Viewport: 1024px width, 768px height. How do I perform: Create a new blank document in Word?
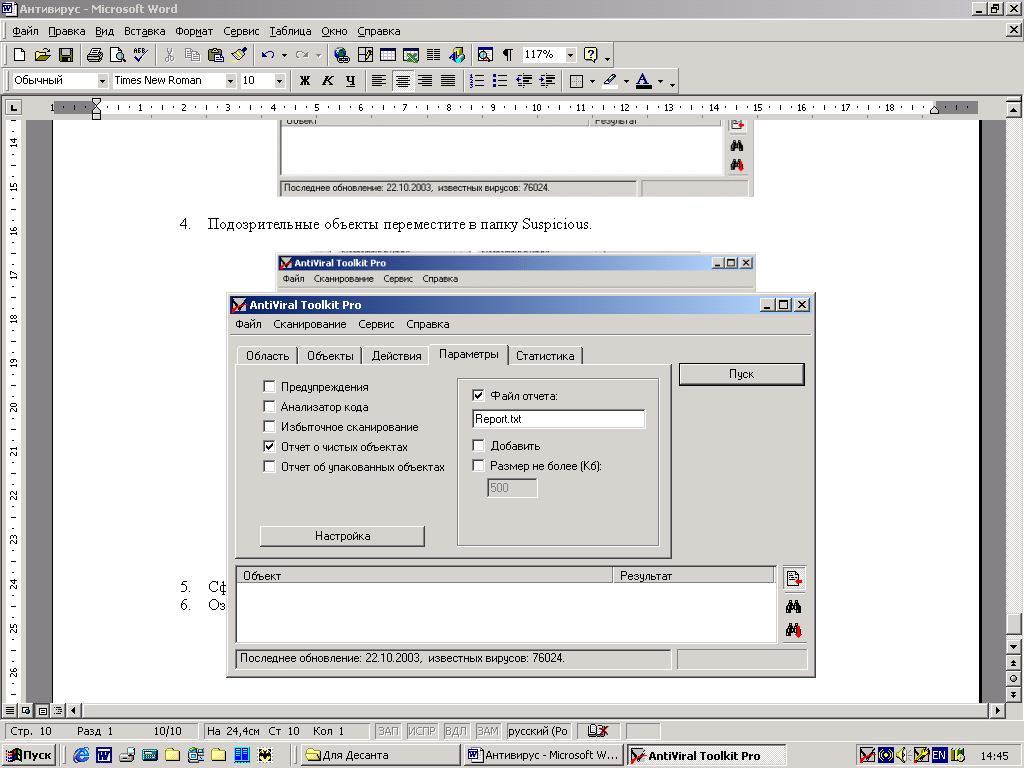[x=20, y=55]
